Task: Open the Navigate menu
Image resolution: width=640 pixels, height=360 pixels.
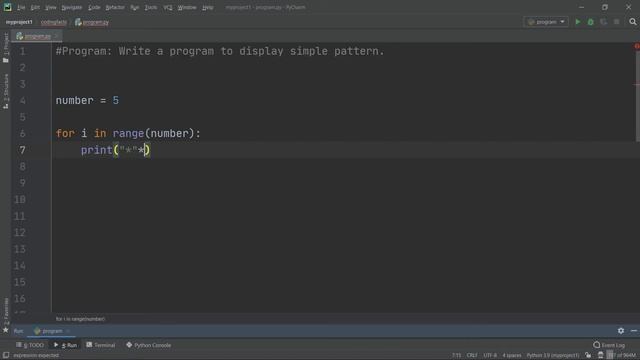Action: point(71,7)
